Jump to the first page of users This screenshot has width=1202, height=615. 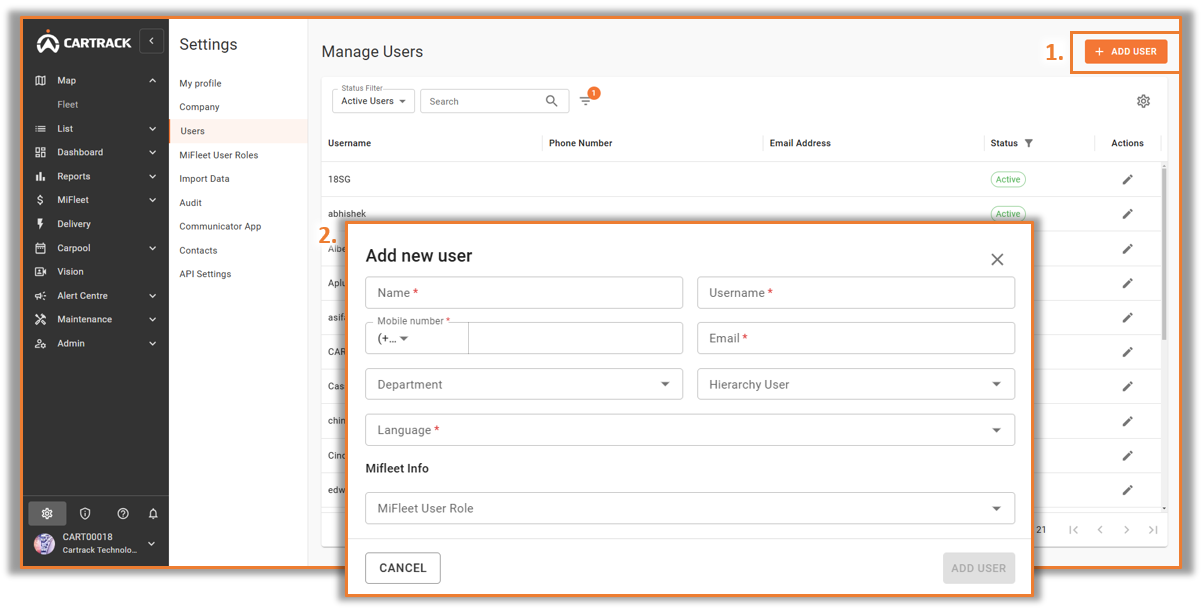coord(1074,530)
